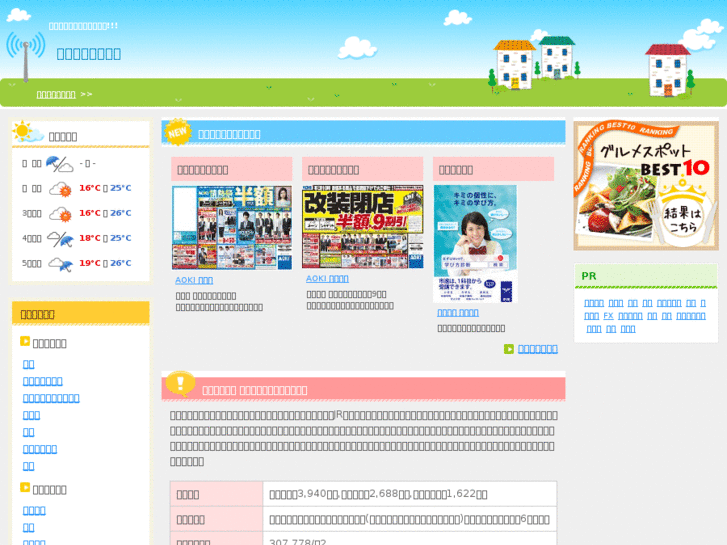
Task: Open the AOKI 半額 flyer thumbnail
Action: pyautogui.click(x=232, y=227)
